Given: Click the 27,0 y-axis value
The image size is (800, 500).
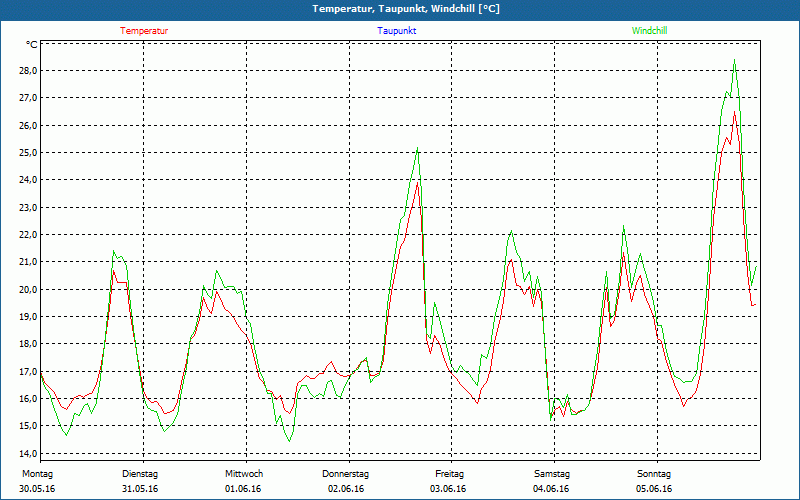Looking at the screenshot, I should 29,97.
